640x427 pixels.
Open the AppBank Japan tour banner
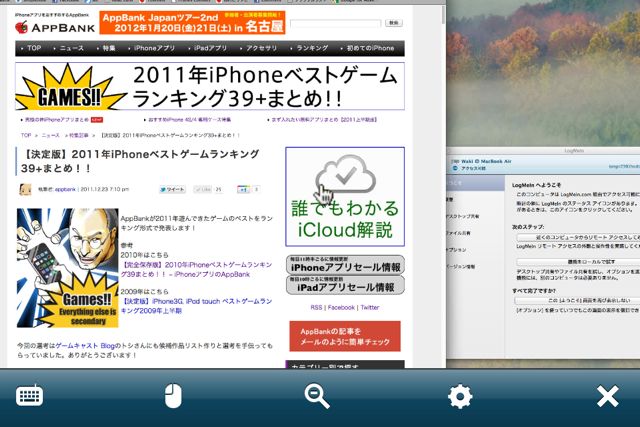pos(192,22)
